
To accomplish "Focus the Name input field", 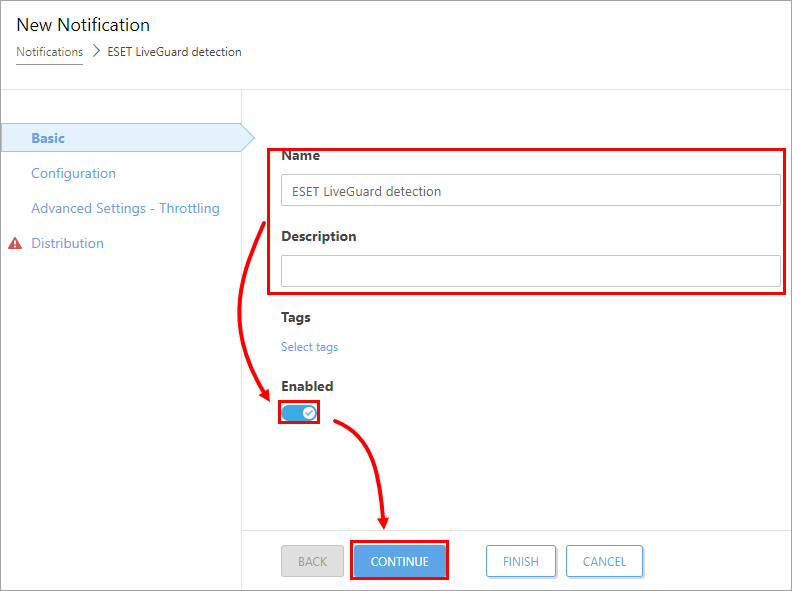I will tap(530, 190).
